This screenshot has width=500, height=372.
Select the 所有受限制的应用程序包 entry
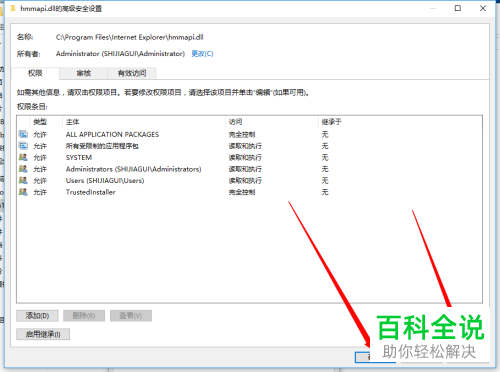(249, 146)
